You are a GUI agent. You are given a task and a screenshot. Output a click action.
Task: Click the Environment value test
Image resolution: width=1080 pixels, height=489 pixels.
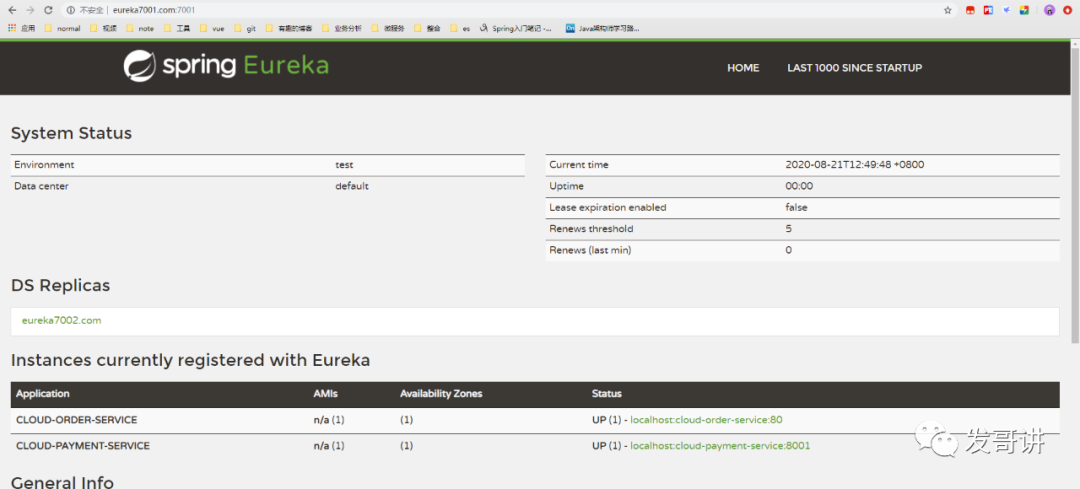(344, 165)
